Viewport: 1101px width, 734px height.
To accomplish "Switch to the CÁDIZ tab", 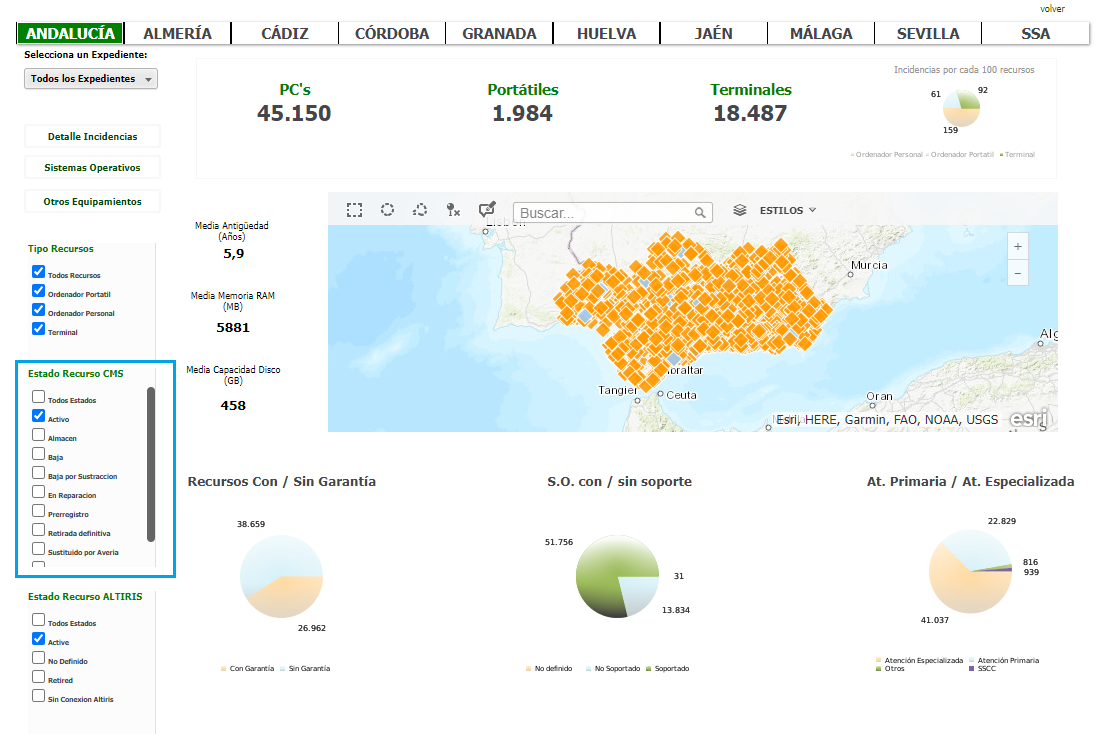I will point(284,33).
